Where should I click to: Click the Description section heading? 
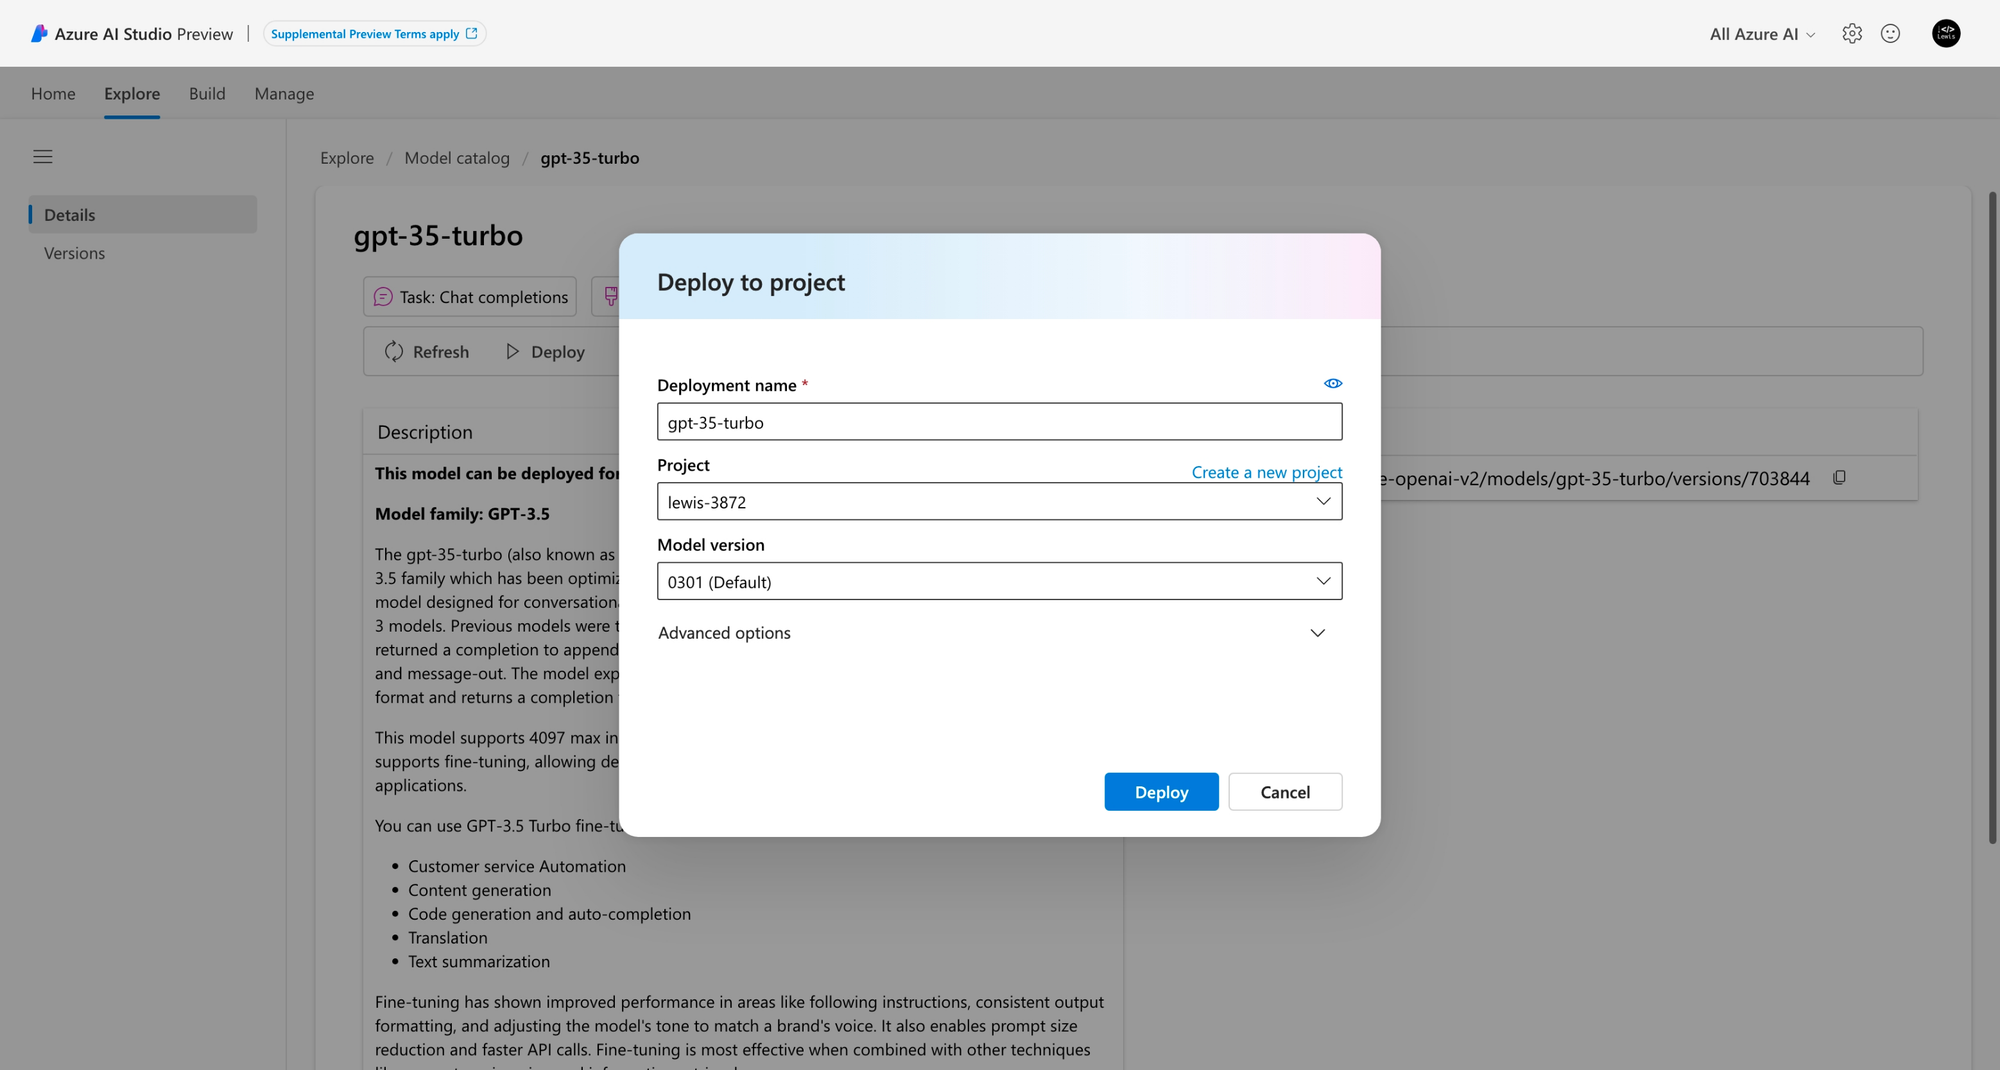tap(425, 432)
